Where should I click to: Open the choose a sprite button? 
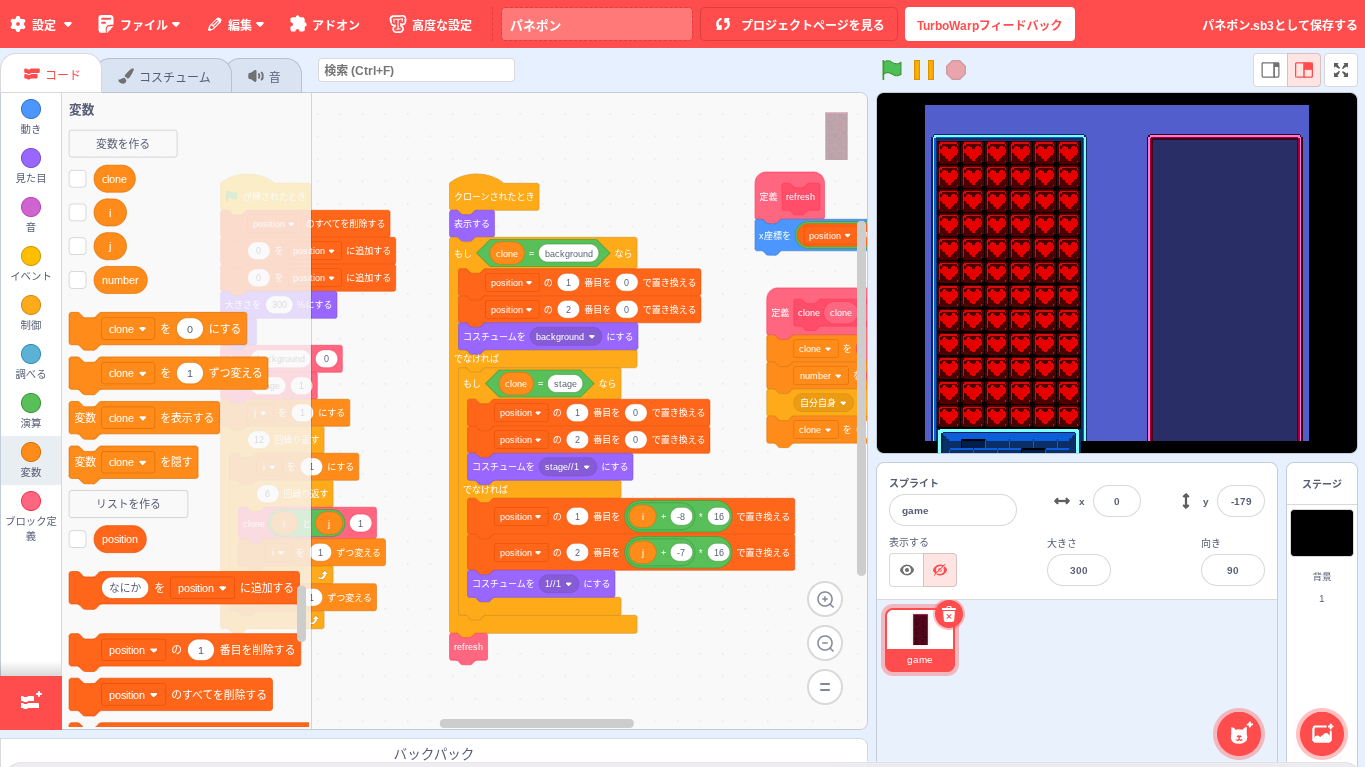[1240, 734]
